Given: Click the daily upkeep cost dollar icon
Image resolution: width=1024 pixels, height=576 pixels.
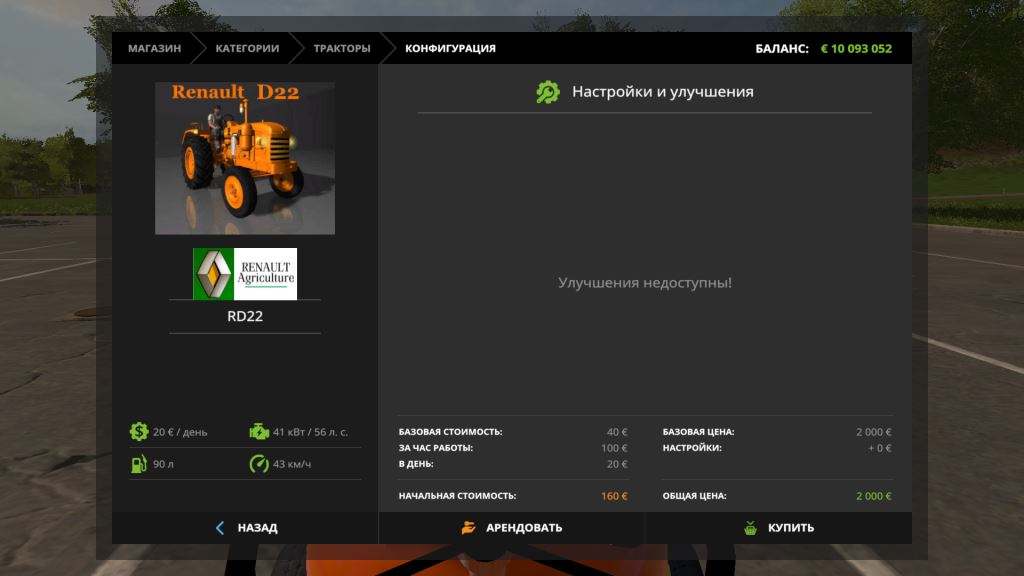Looking at the screenshot, I should pos(139,432).
